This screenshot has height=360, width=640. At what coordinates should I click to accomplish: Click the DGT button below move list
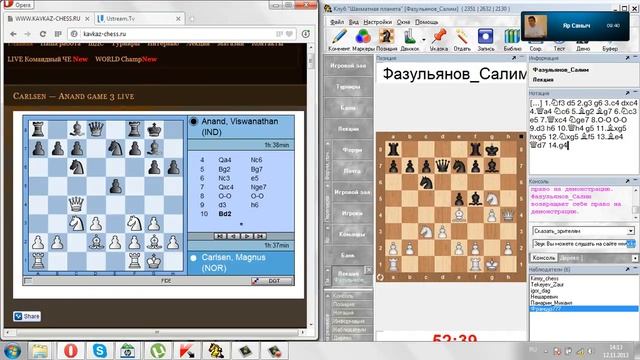point(273,281)
